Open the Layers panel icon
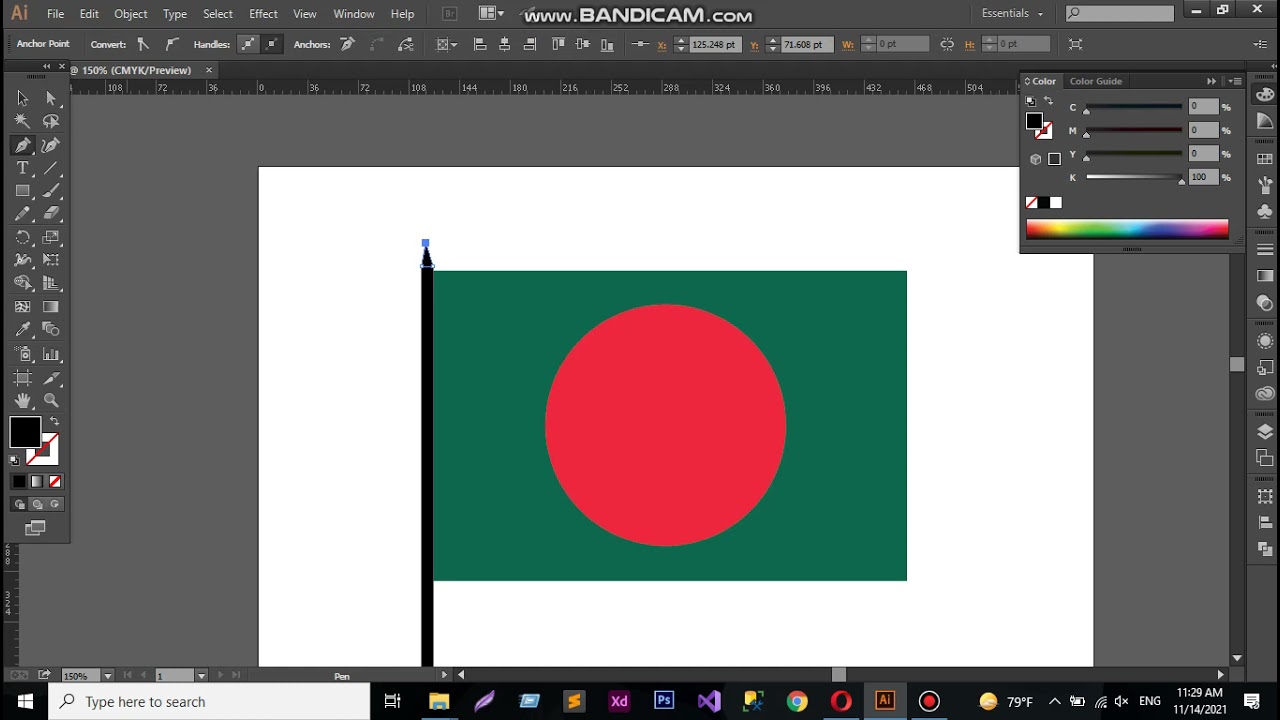Screen dimensions: 1280x720 click(1265, 432)
